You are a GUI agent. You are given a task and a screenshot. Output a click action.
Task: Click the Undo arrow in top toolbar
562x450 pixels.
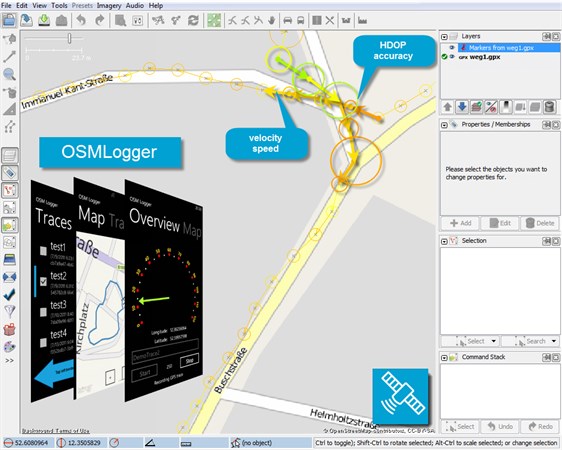81,20
